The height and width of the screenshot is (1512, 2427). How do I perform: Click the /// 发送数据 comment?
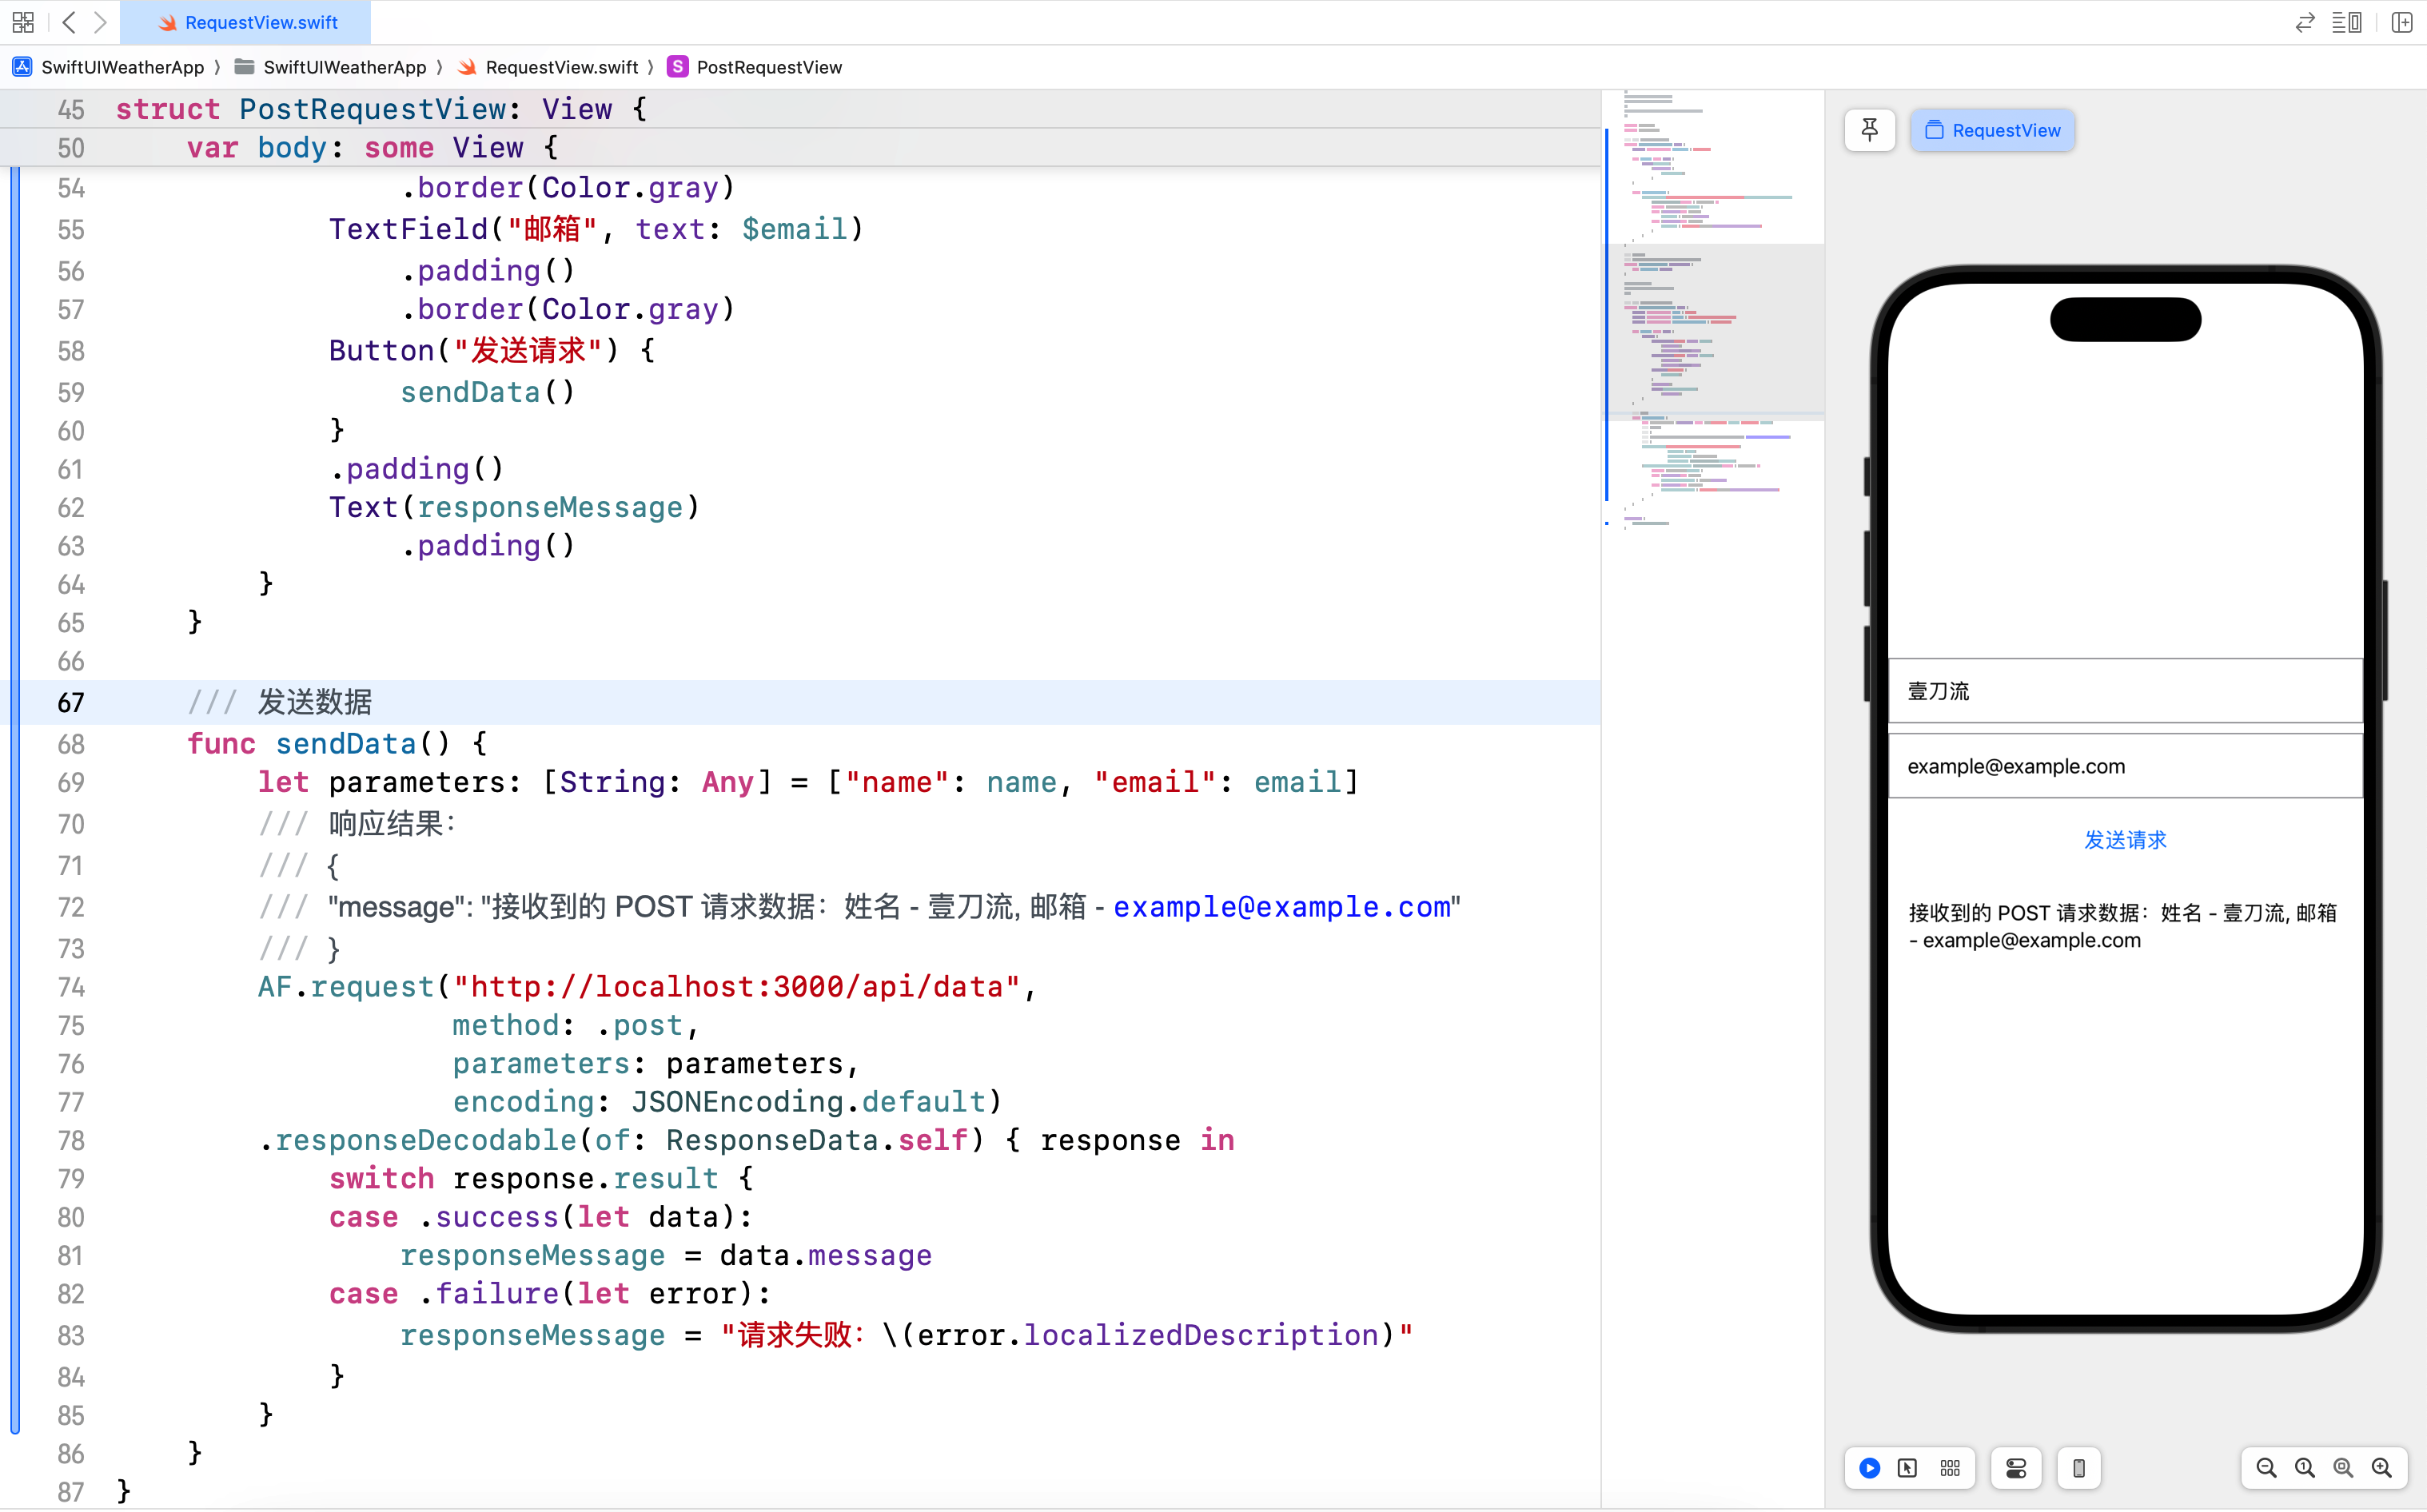coord(280,702)
